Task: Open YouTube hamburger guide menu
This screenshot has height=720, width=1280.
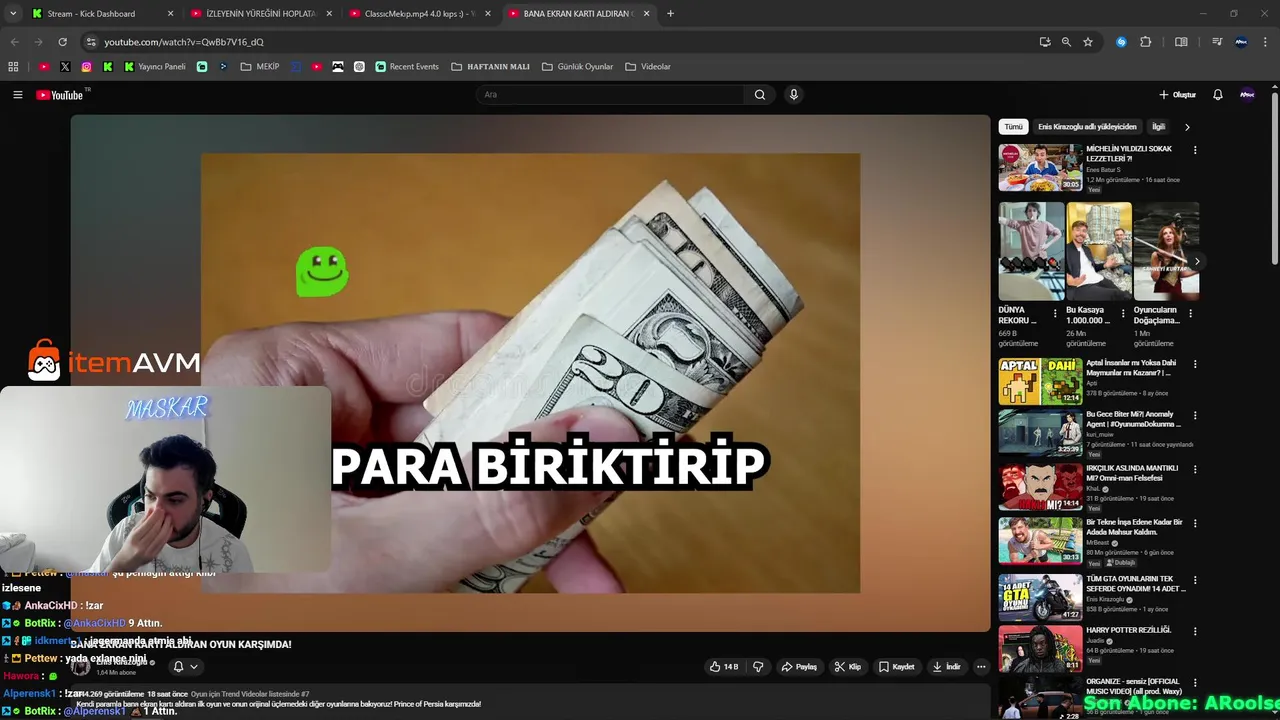Action: (x=17, y=95)
